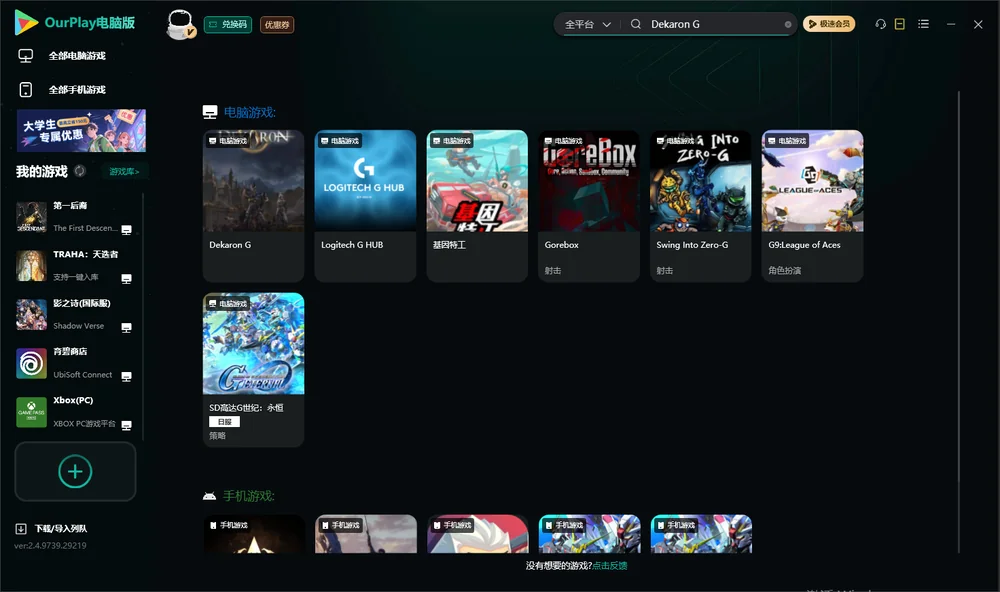Open the user avatar profile icon
1000x592 pixels.
[x=180, y=25]
